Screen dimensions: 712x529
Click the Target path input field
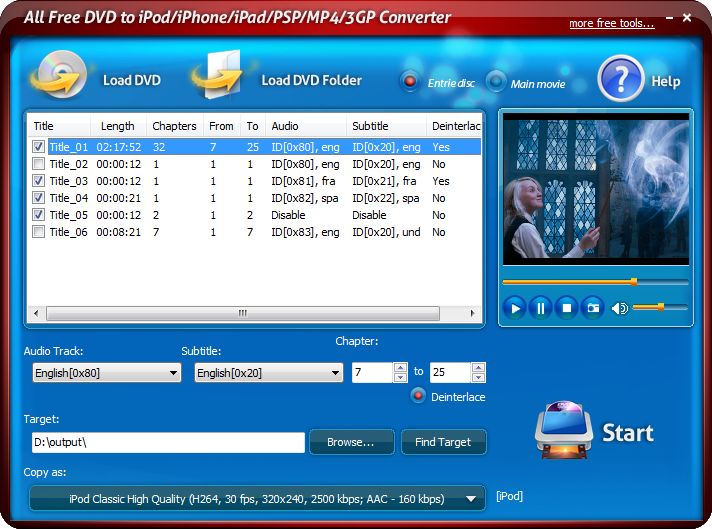[x=168, y=442]
